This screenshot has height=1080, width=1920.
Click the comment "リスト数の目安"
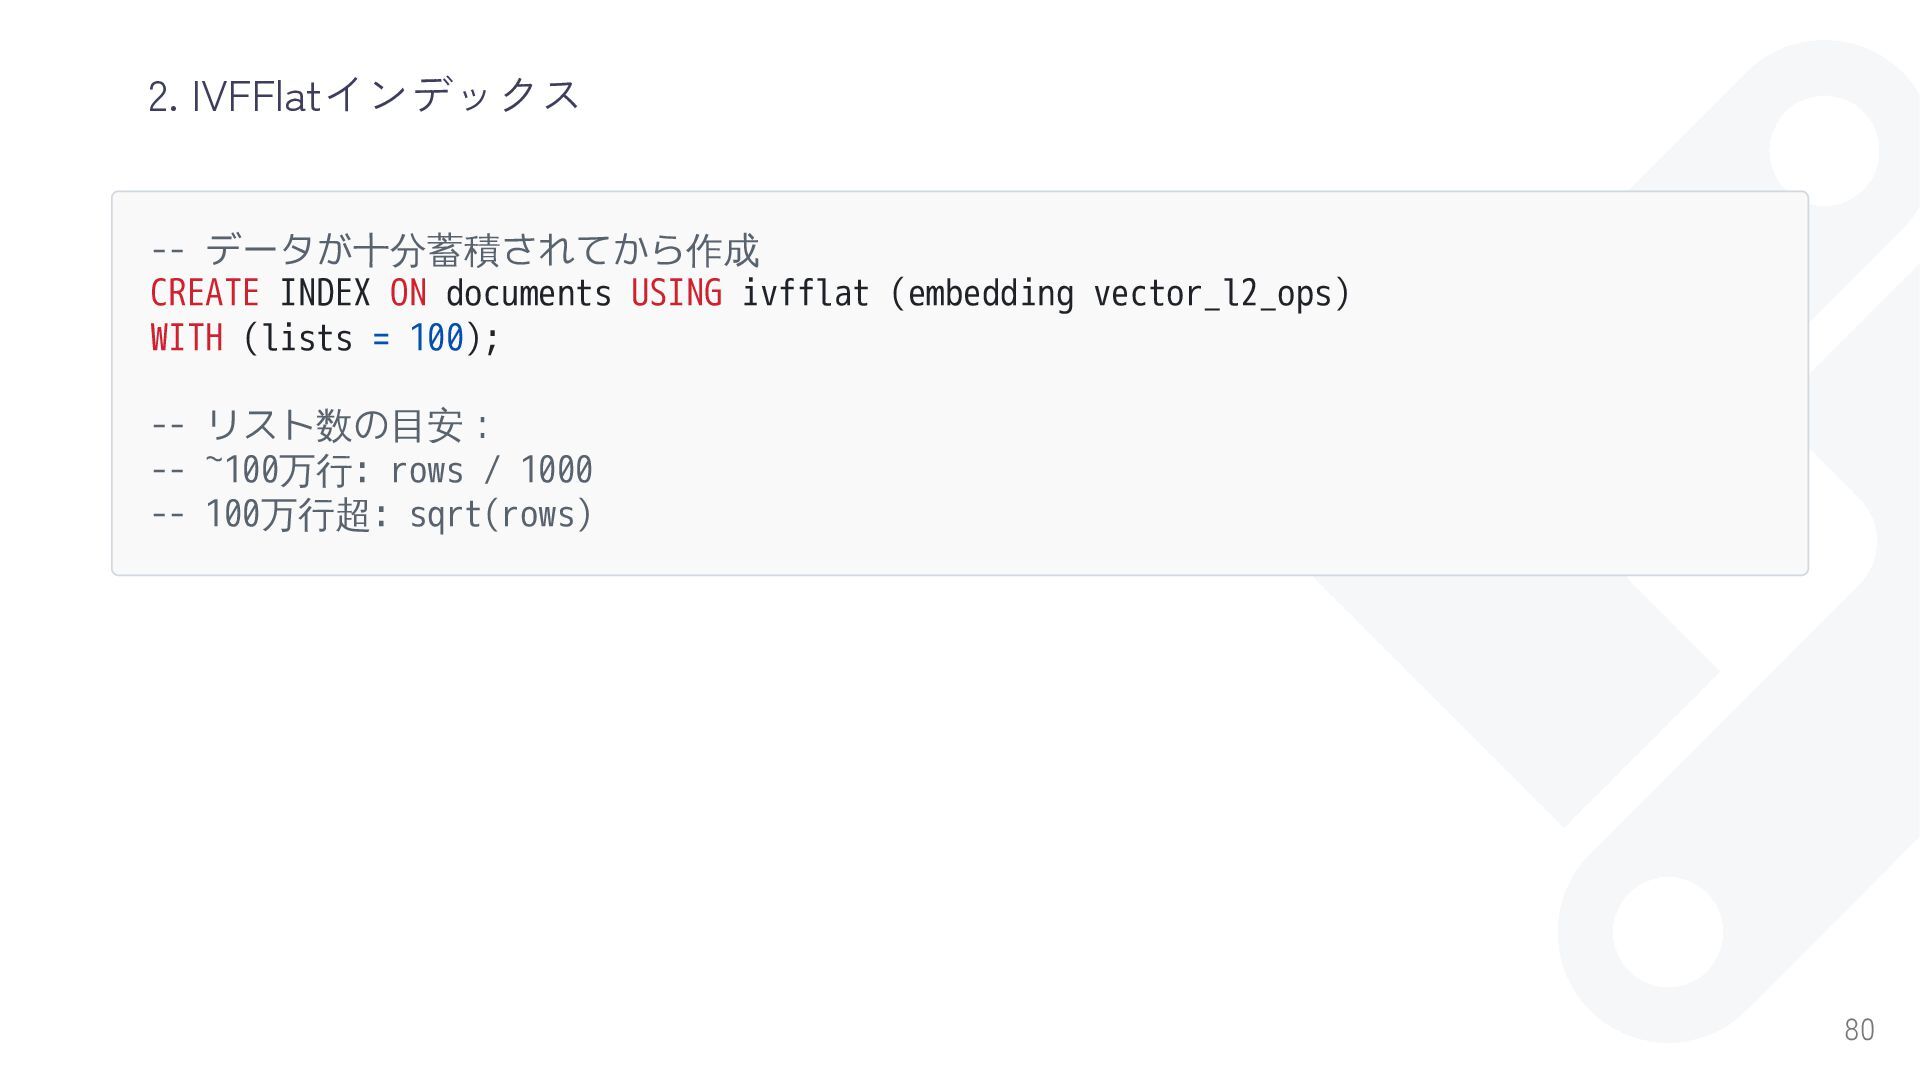coord(334,426)
